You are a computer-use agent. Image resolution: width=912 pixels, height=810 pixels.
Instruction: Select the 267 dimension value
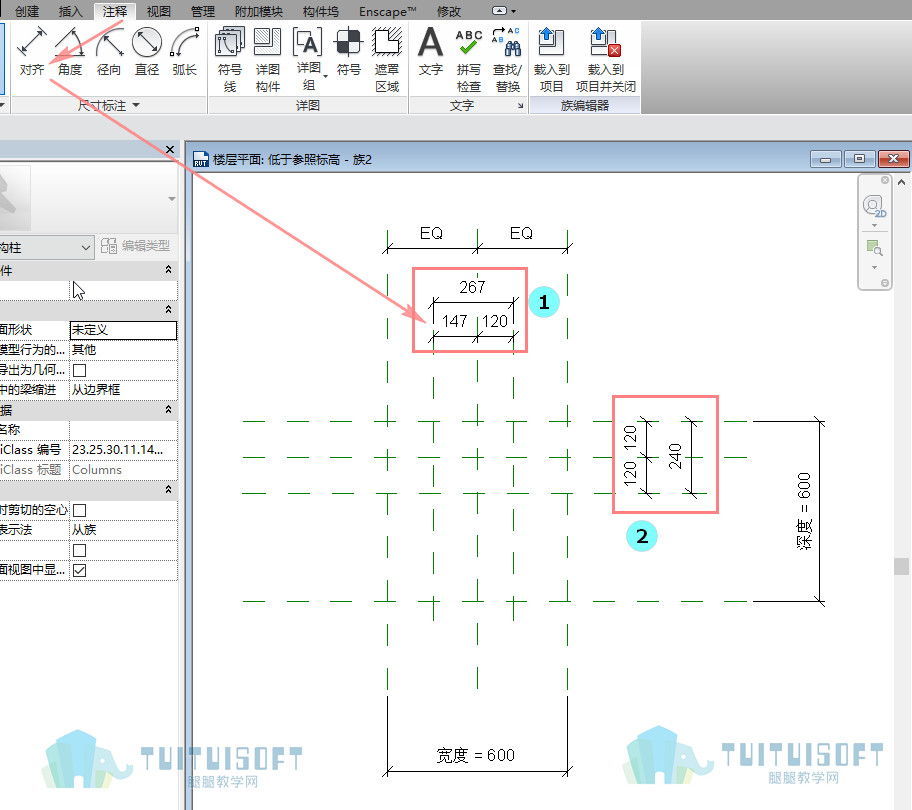point(472,287)
